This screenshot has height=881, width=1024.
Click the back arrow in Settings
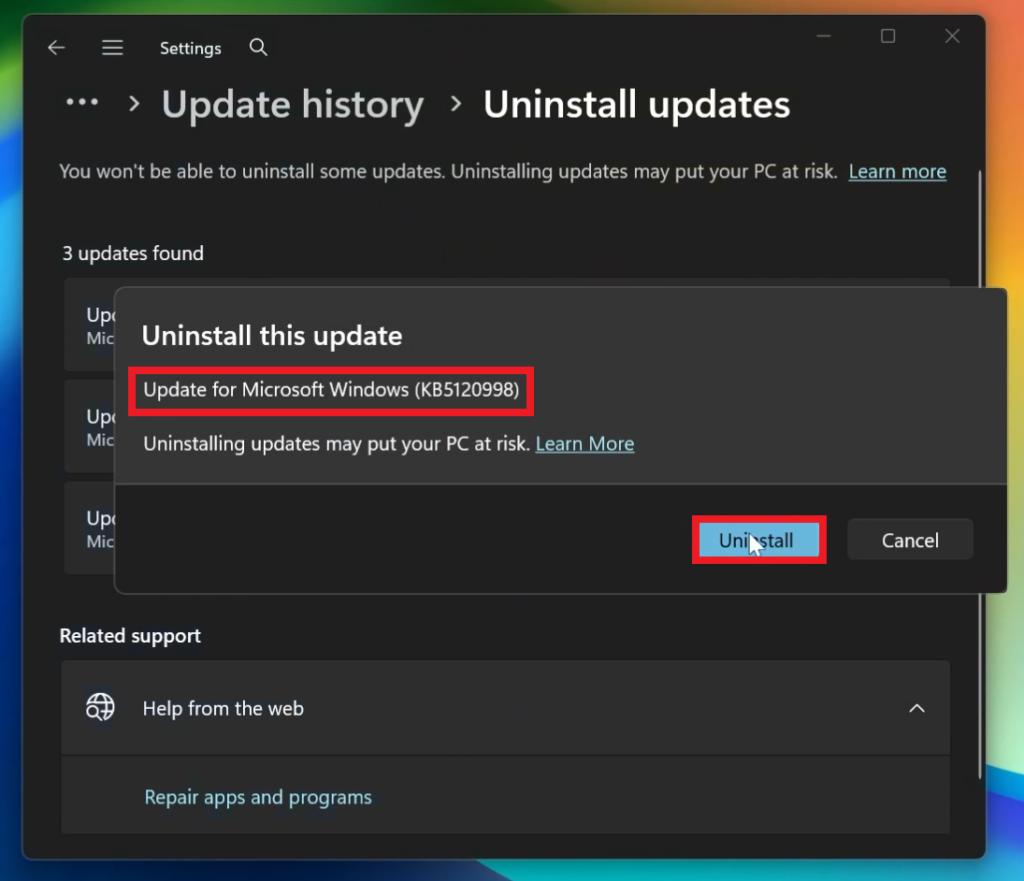(57, 48)
